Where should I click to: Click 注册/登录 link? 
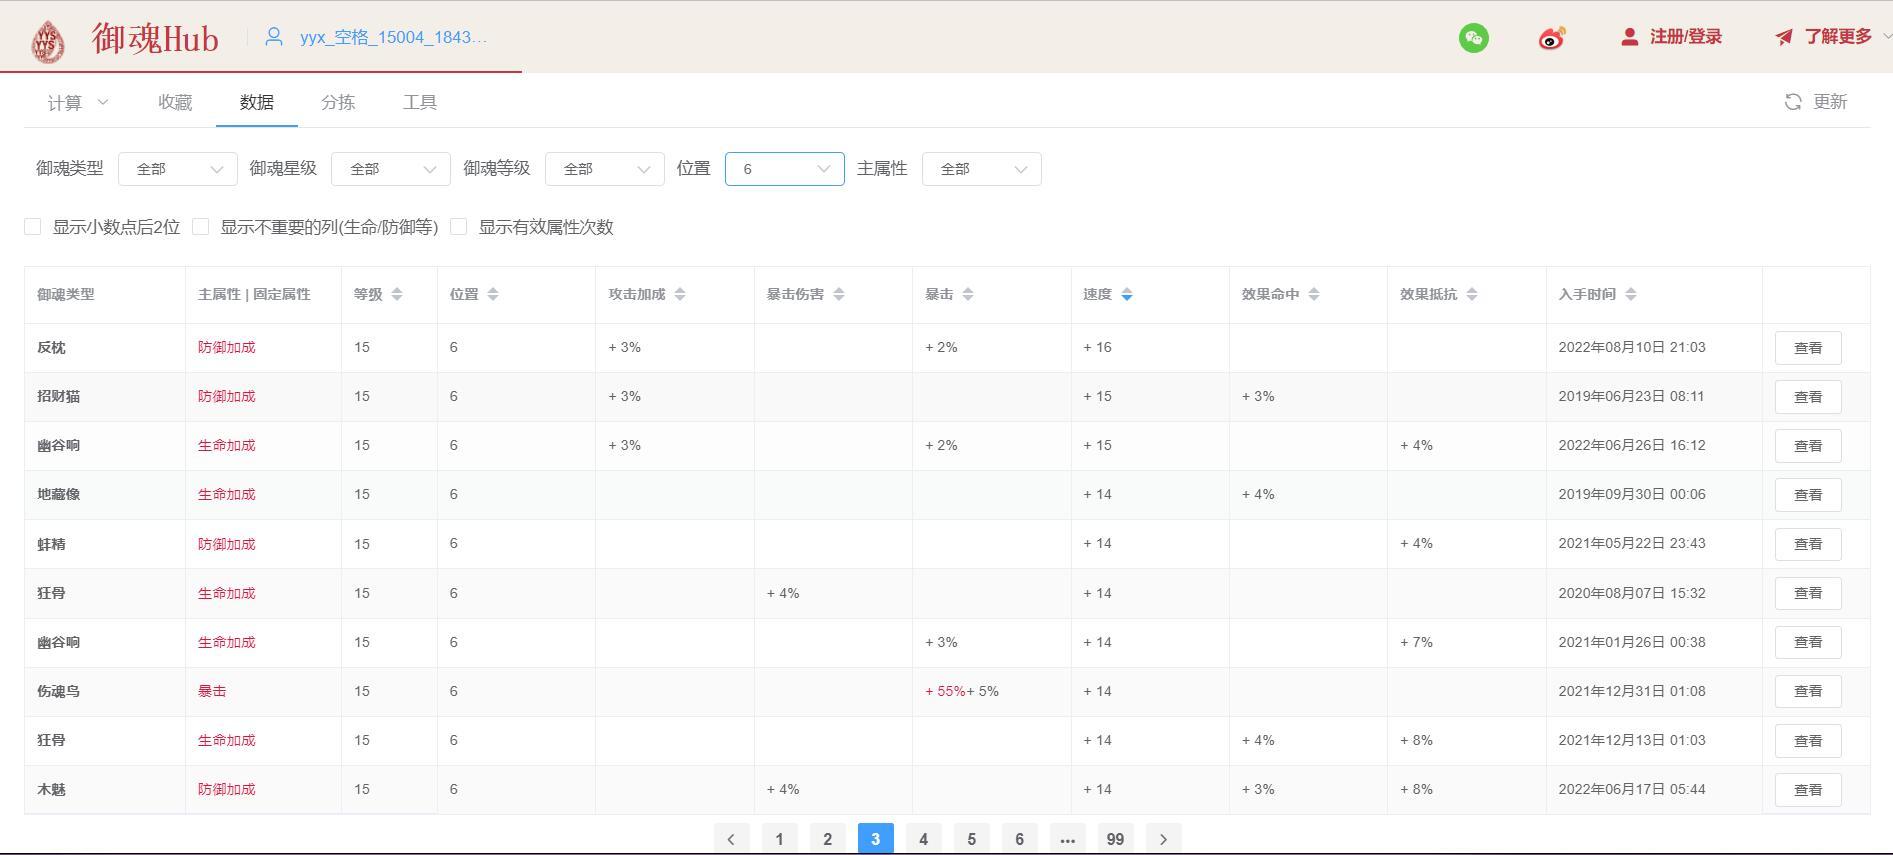tap(1686, 37)
